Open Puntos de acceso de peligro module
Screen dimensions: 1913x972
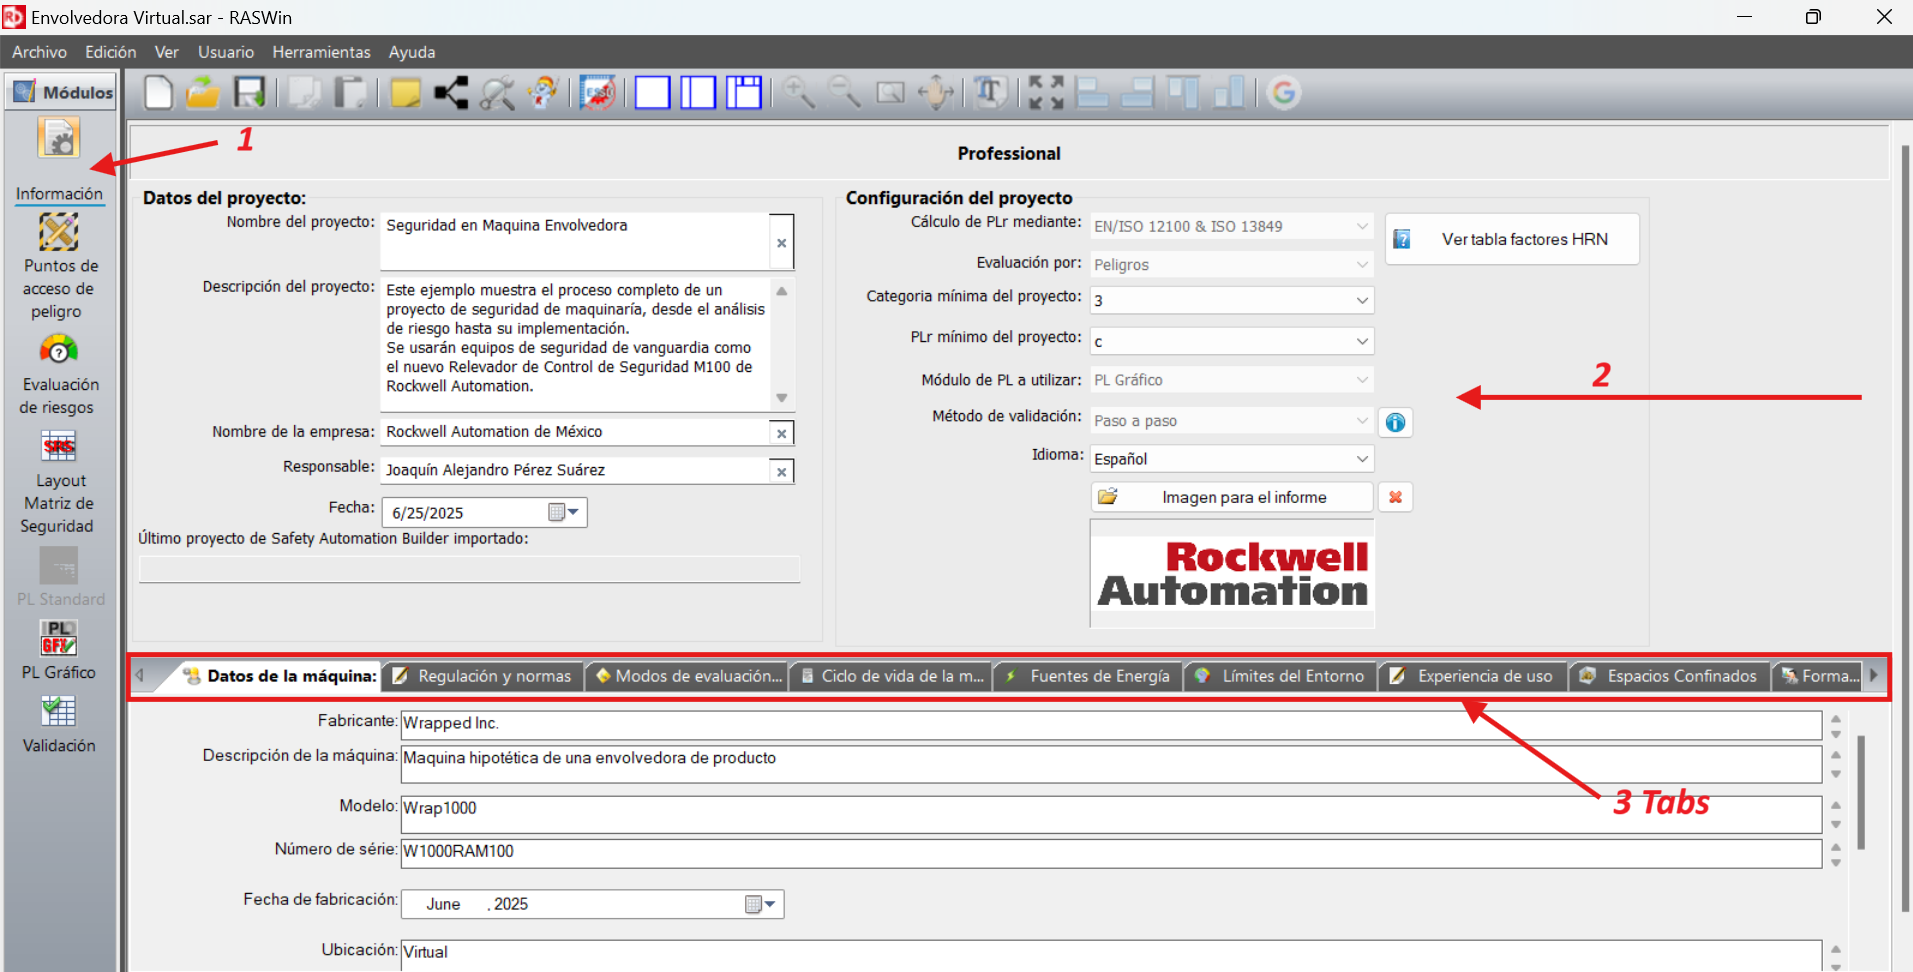pyautogui.click(x=59, y=233)
